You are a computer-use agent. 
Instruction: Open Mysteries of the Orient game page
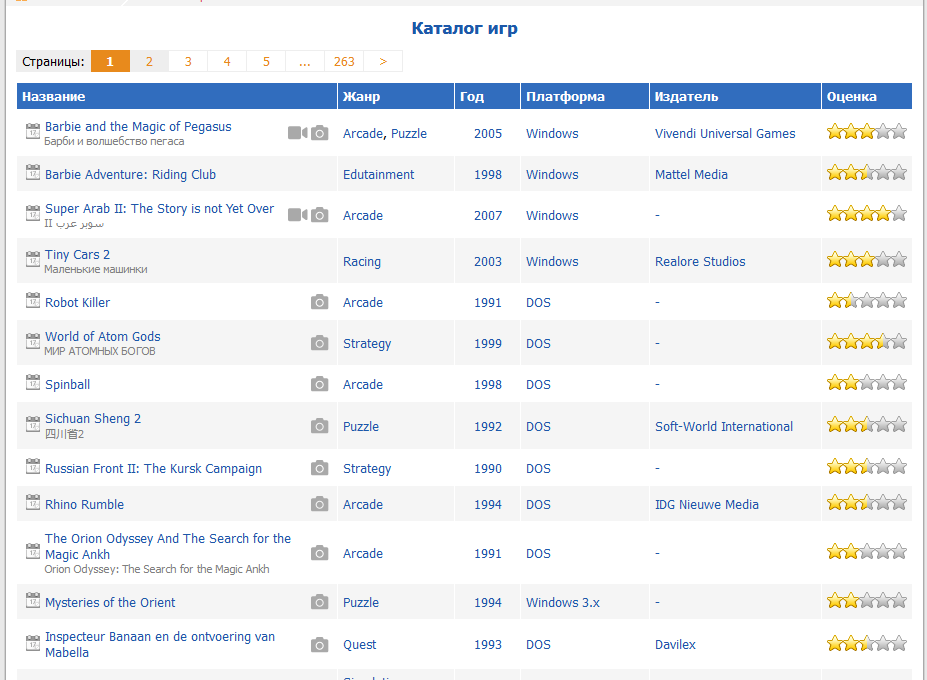tap(110, 603)
